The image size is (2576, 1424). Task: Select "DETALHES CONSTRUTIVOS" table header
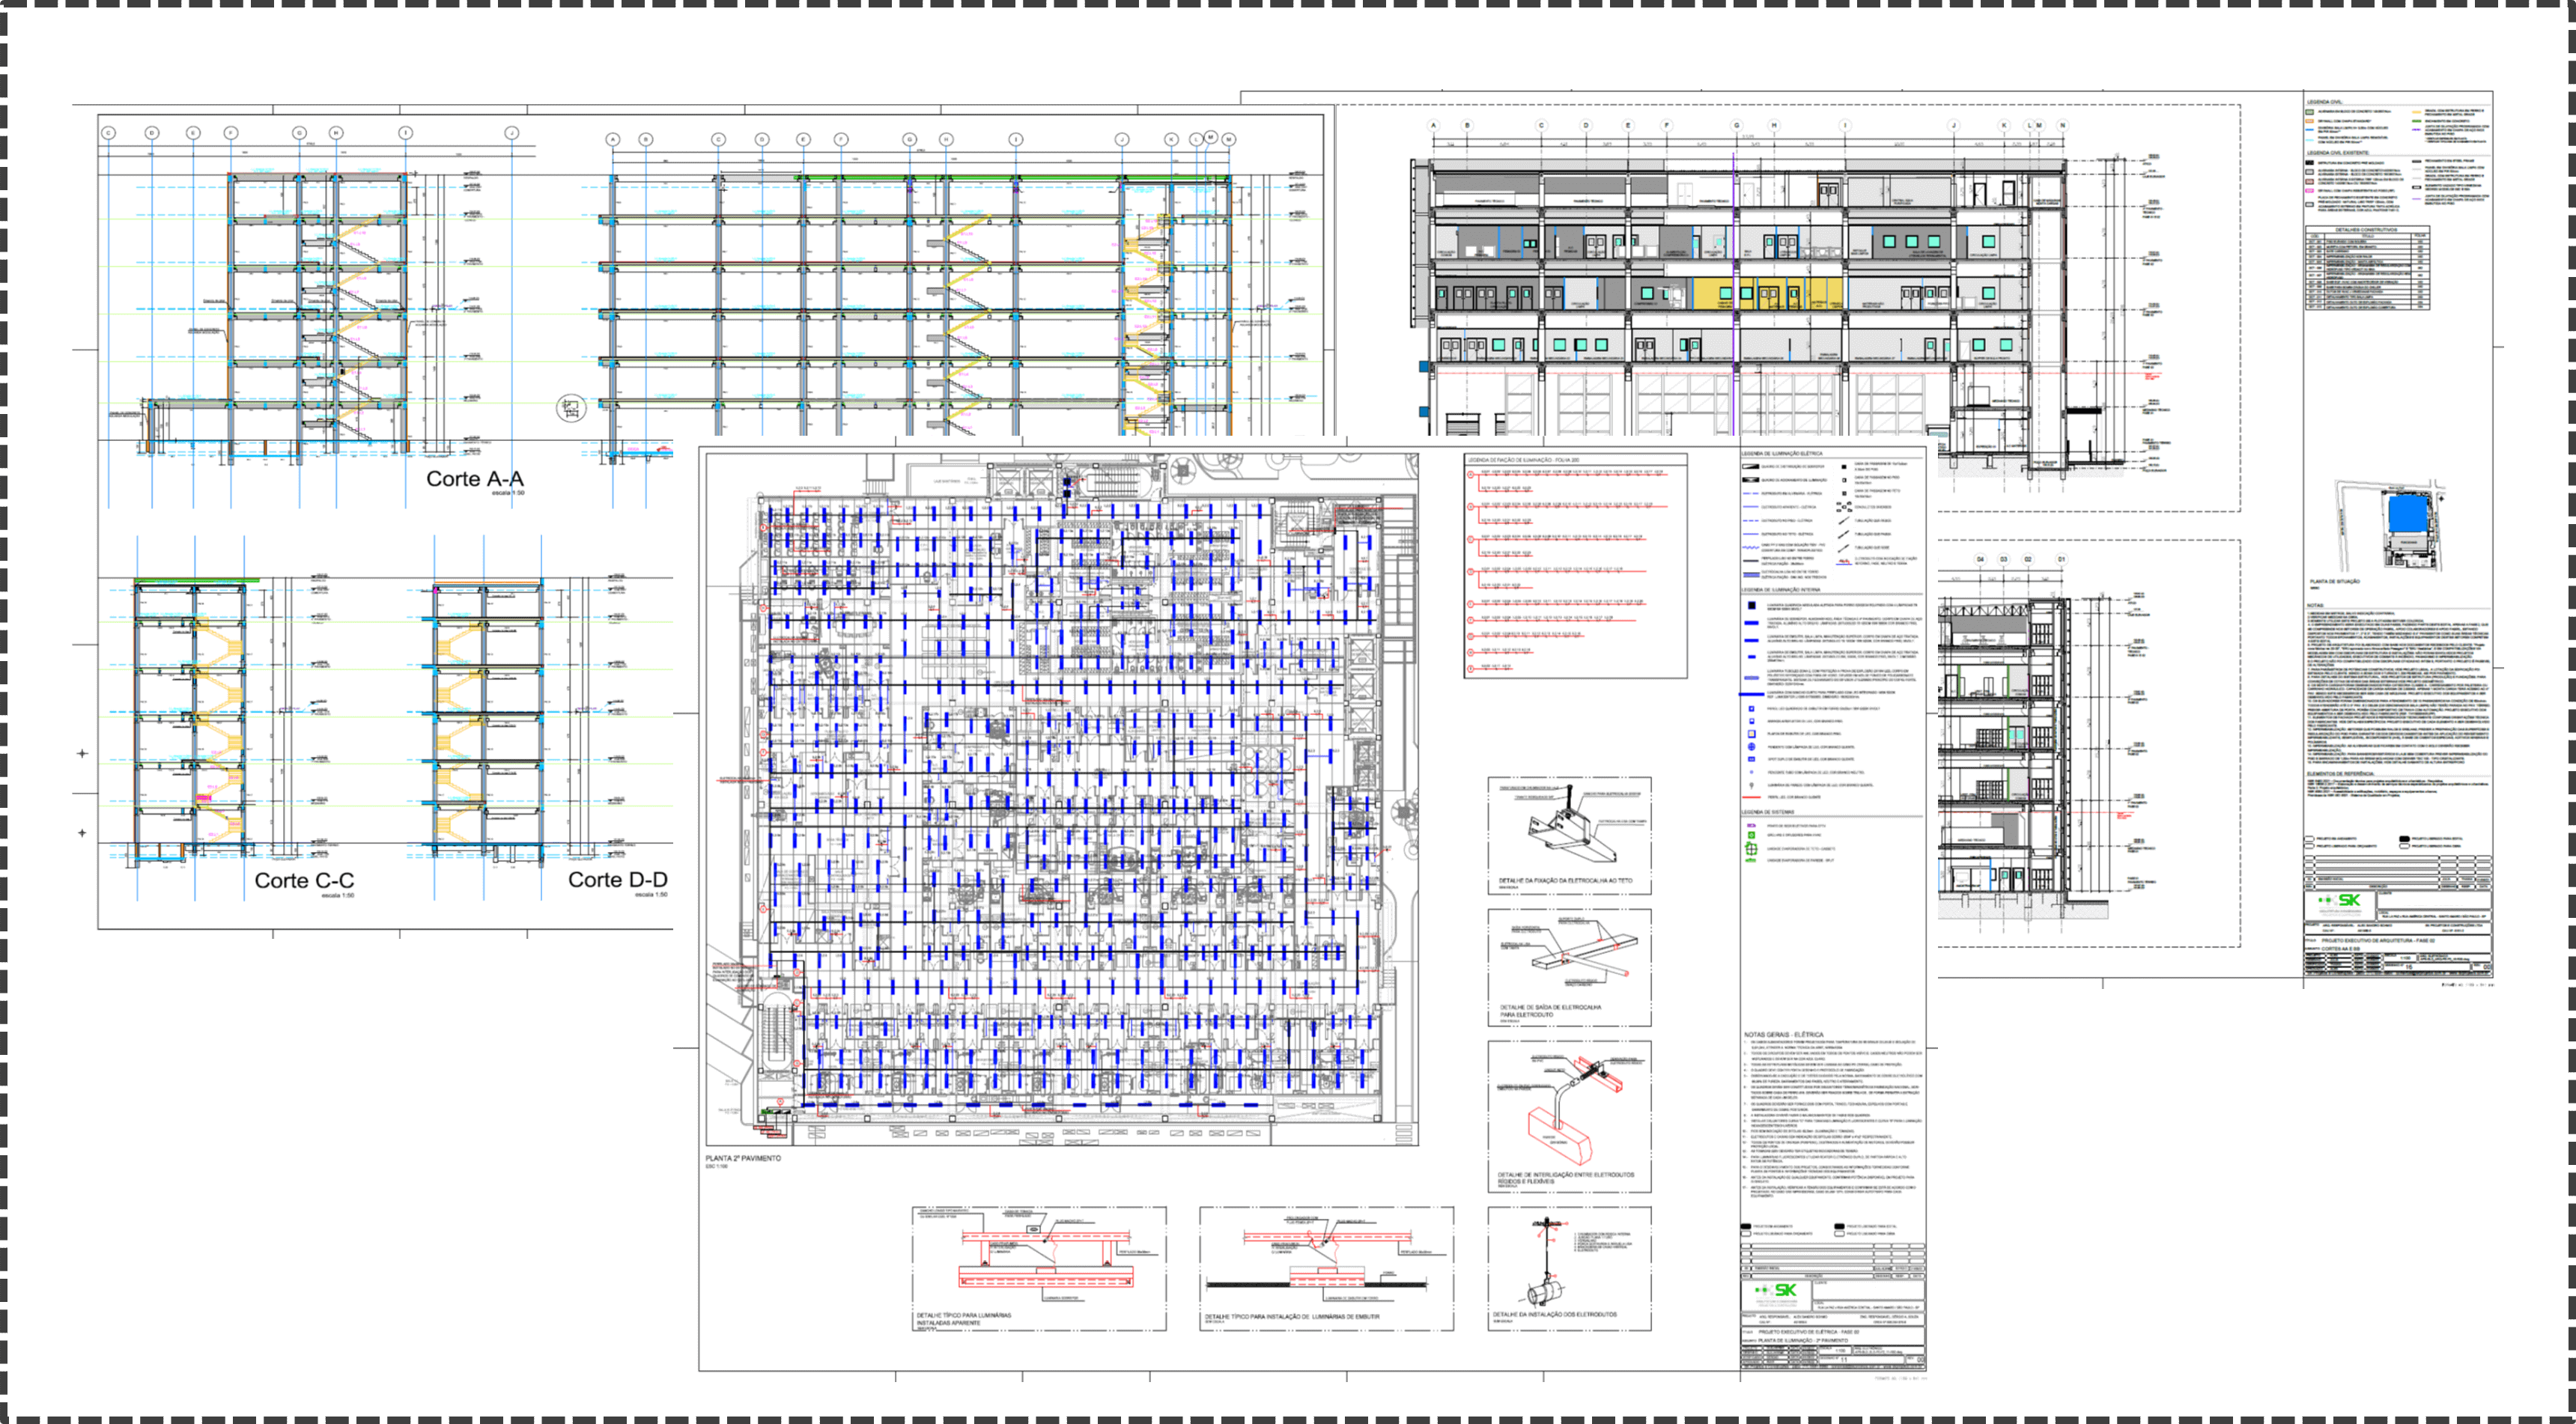(2368, 230)
